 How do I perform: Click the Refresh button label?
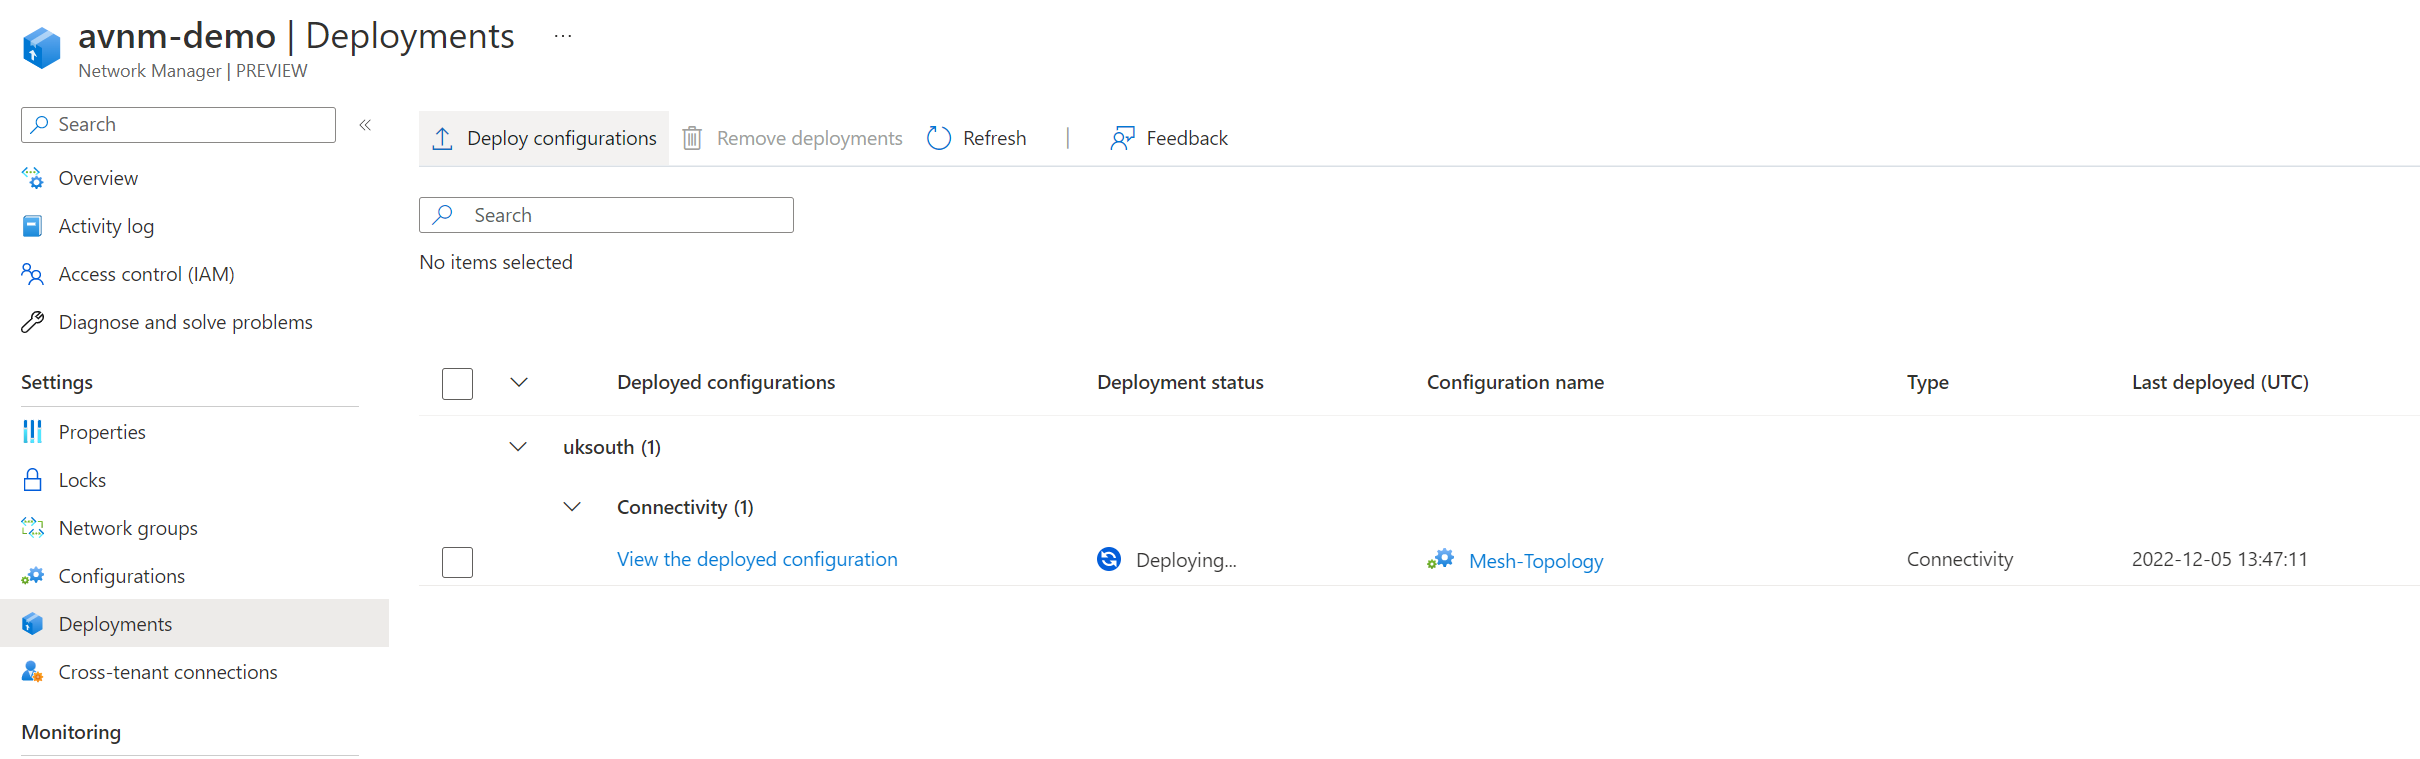994,138
